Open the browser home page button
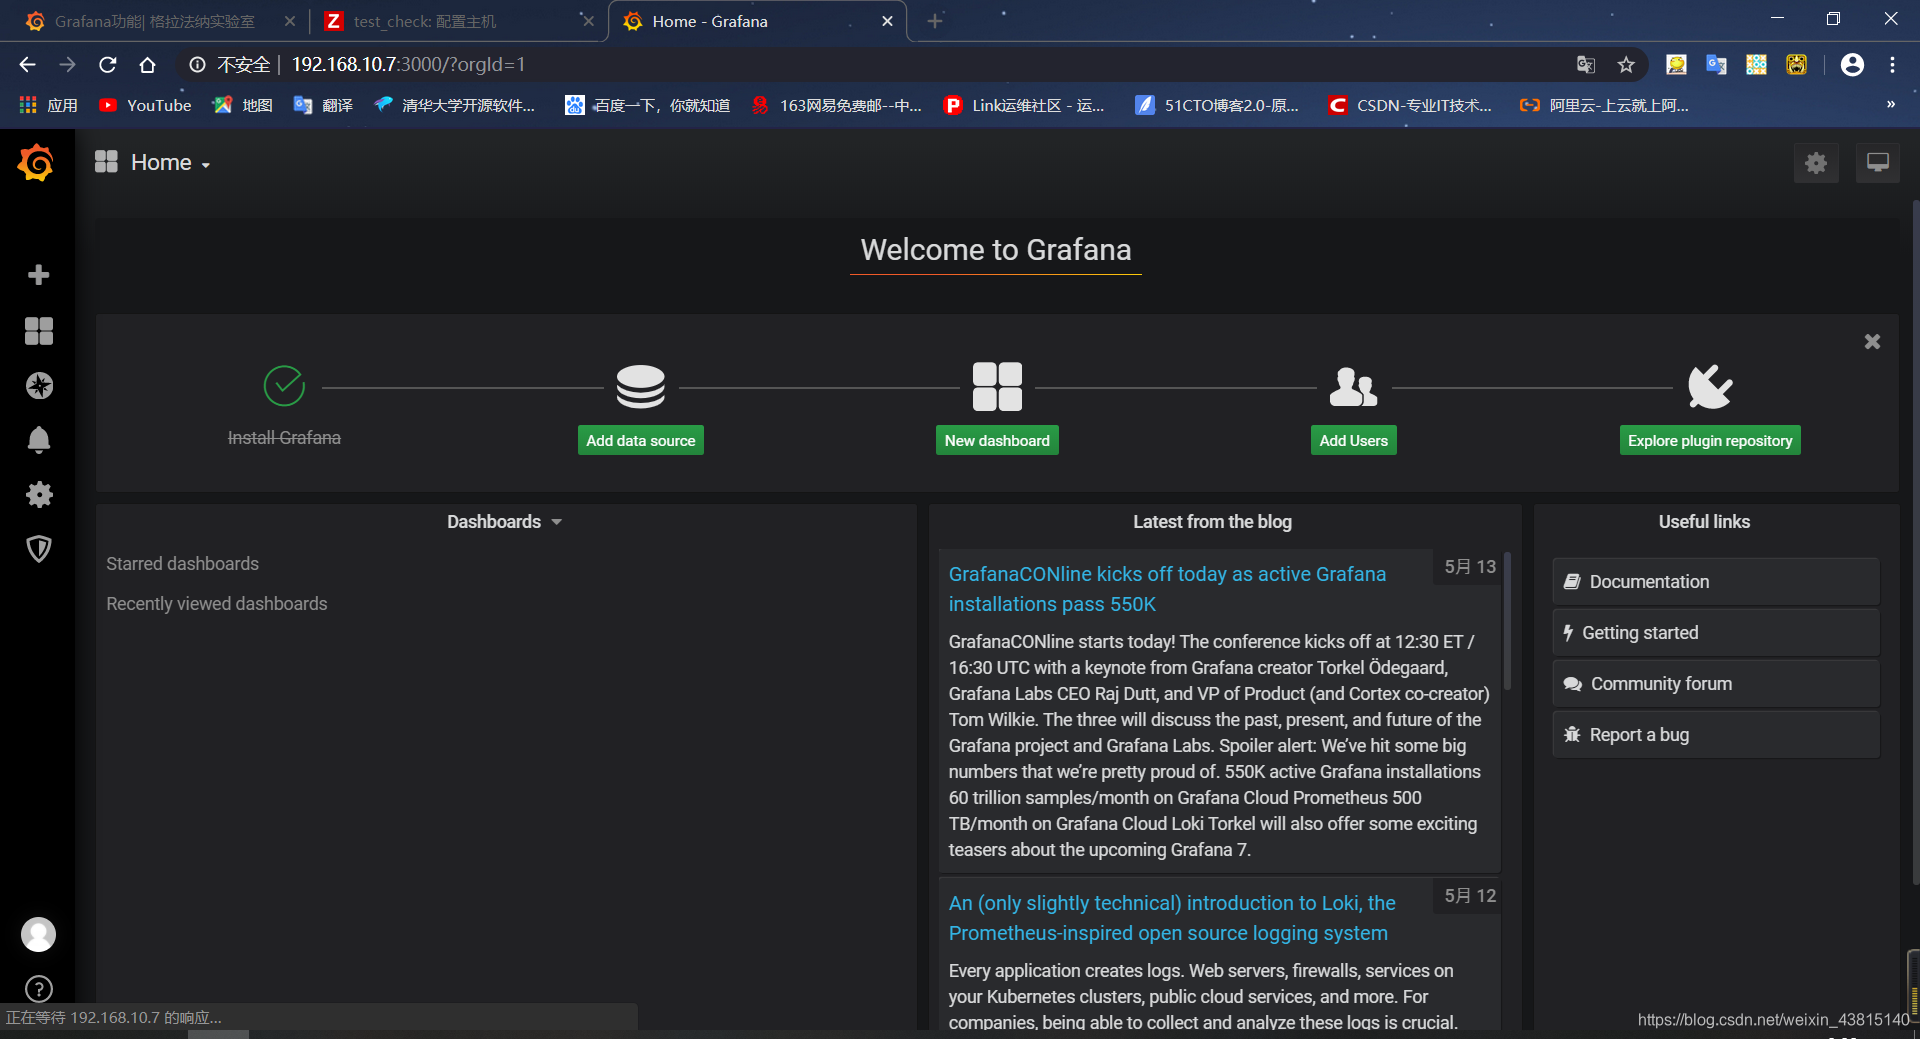The height and width of the screenshot is (1039, 1920). click(147, 65)
